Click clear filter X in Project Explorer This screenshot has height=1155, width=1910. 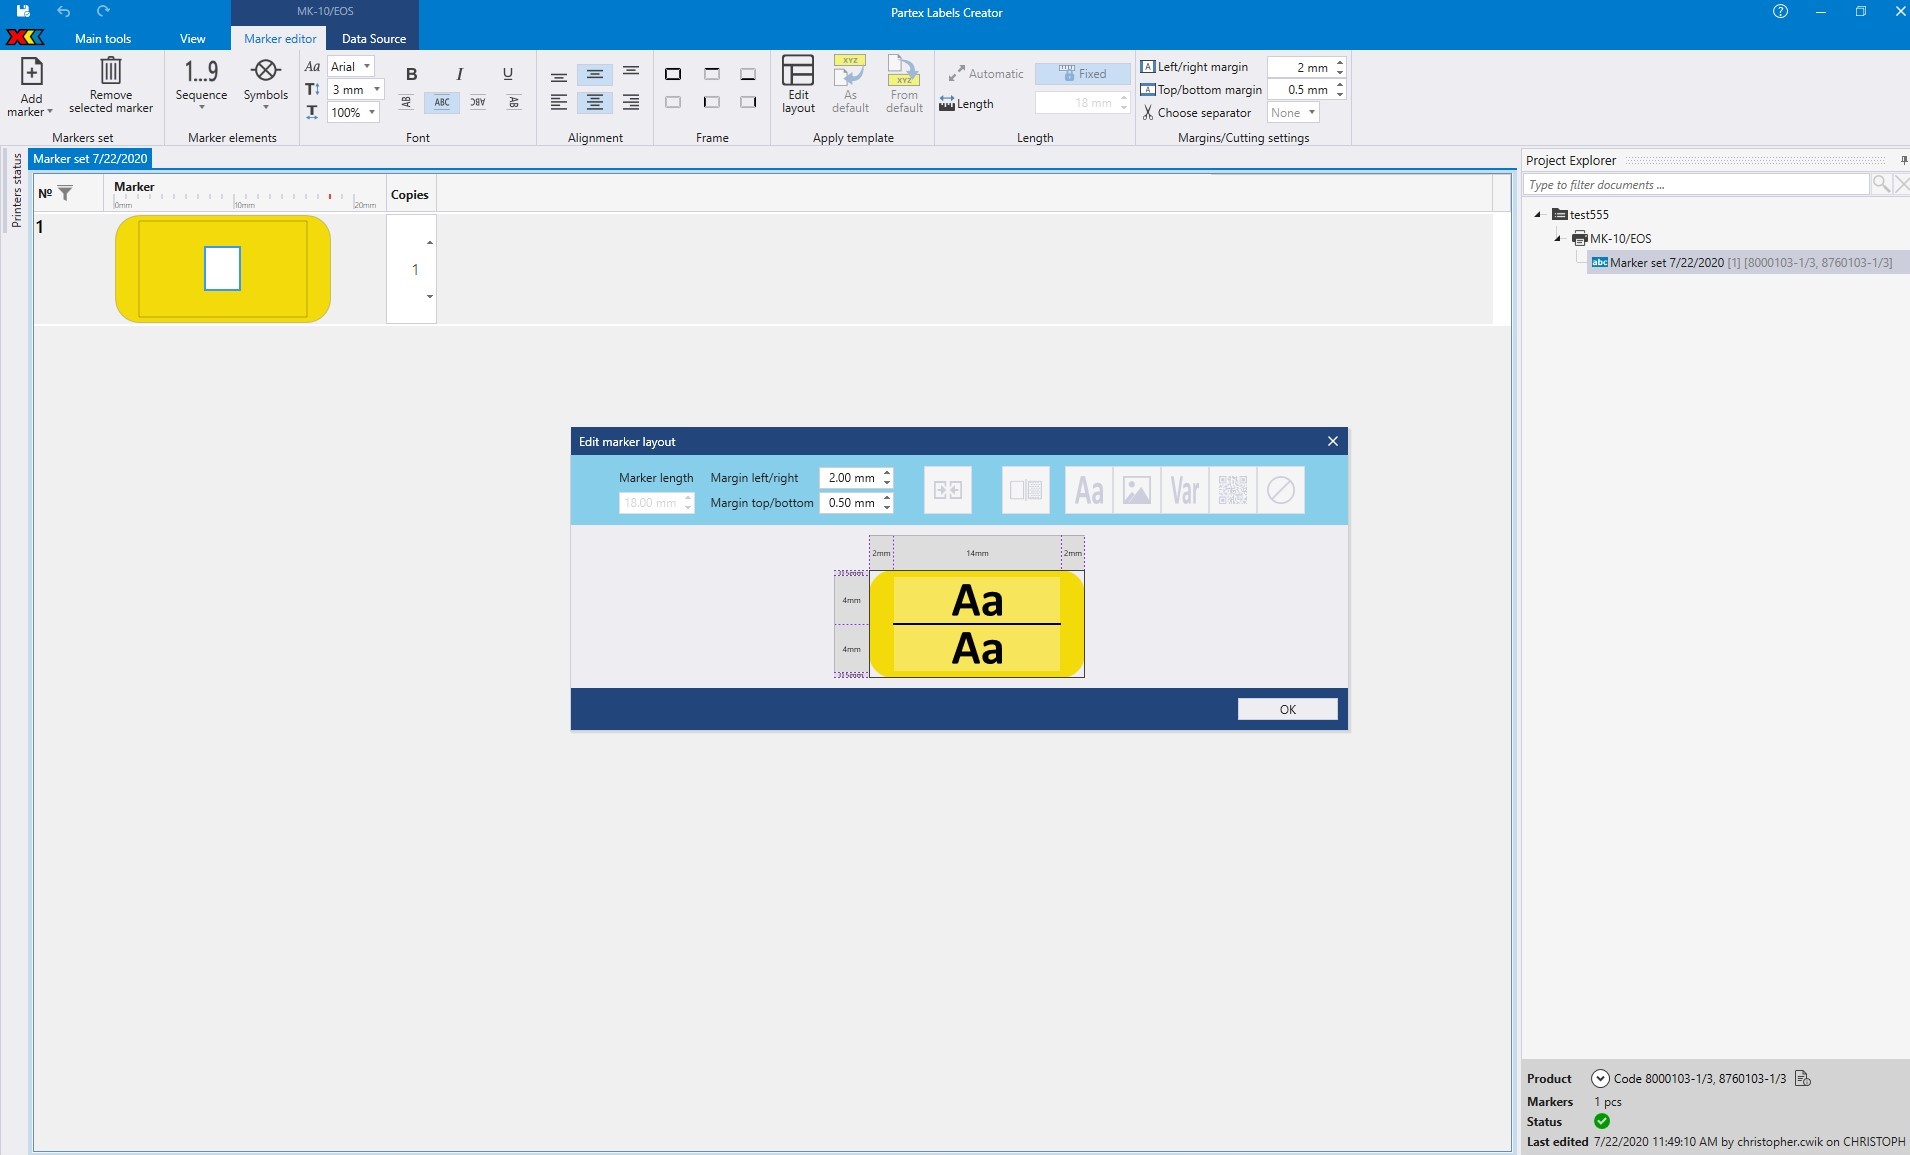[1901, 184]
